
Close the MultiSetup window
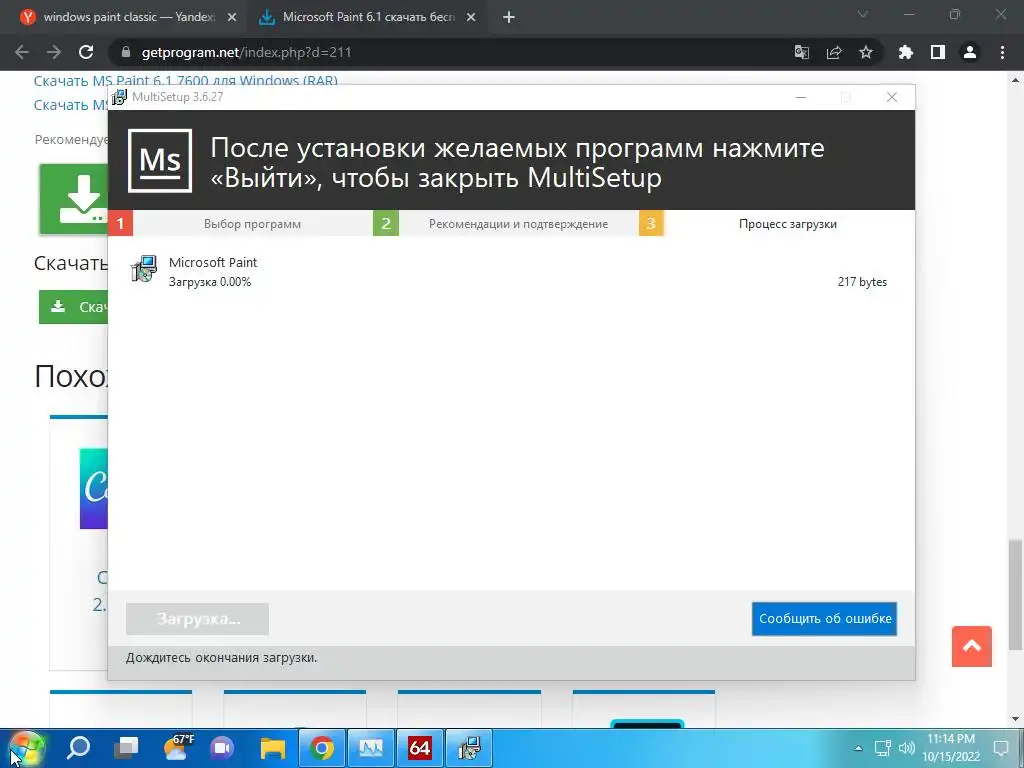pos(892,97)
